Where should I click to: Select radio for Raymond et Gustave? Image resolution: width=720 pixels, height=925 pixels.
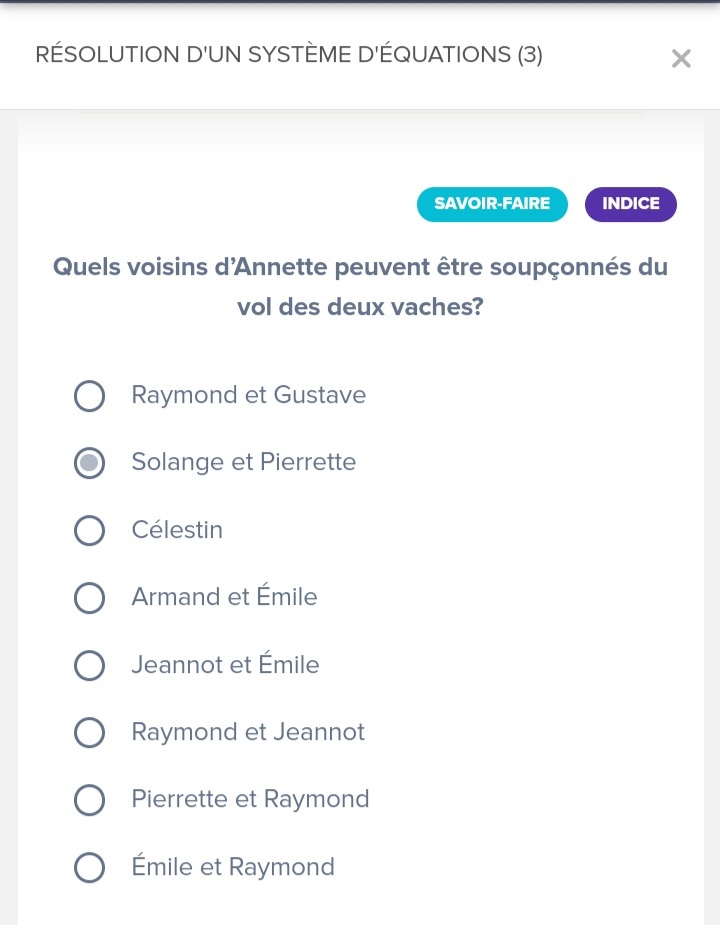[90, 396]
